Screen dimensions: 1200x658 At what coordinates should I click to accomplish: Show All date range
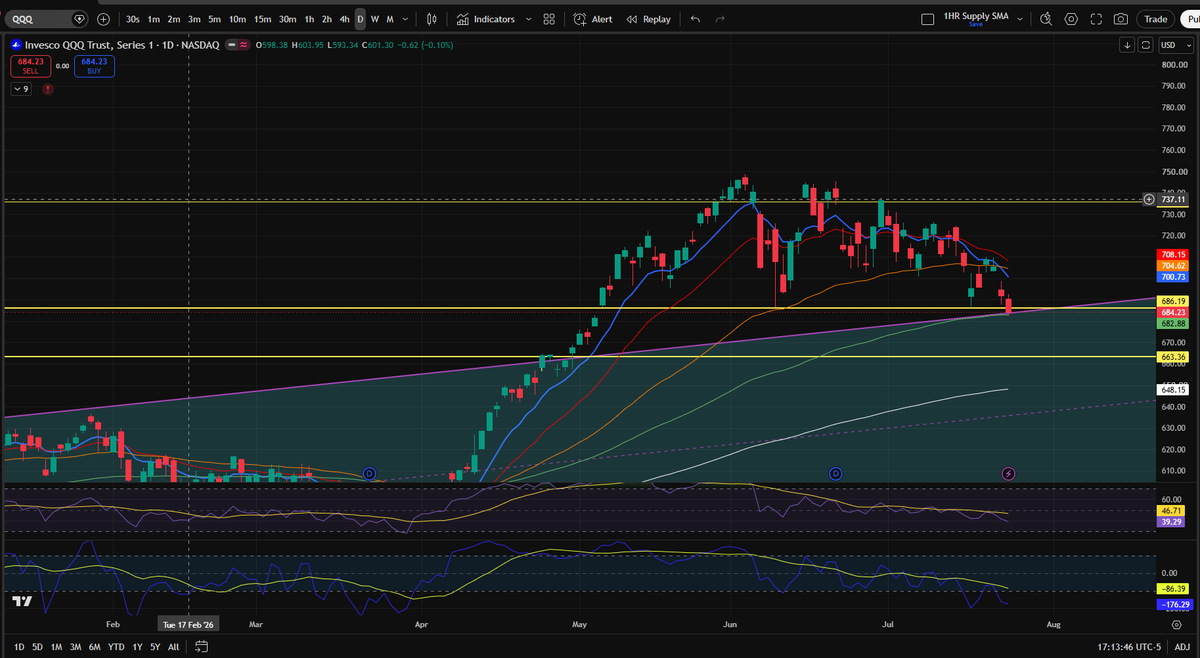click(174, 646)
